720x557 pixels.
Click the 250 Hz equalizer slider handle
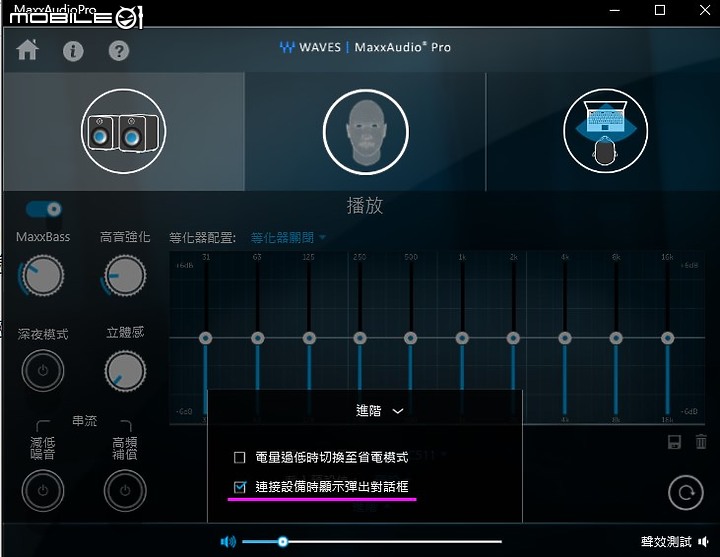click(x=360, y=338)
